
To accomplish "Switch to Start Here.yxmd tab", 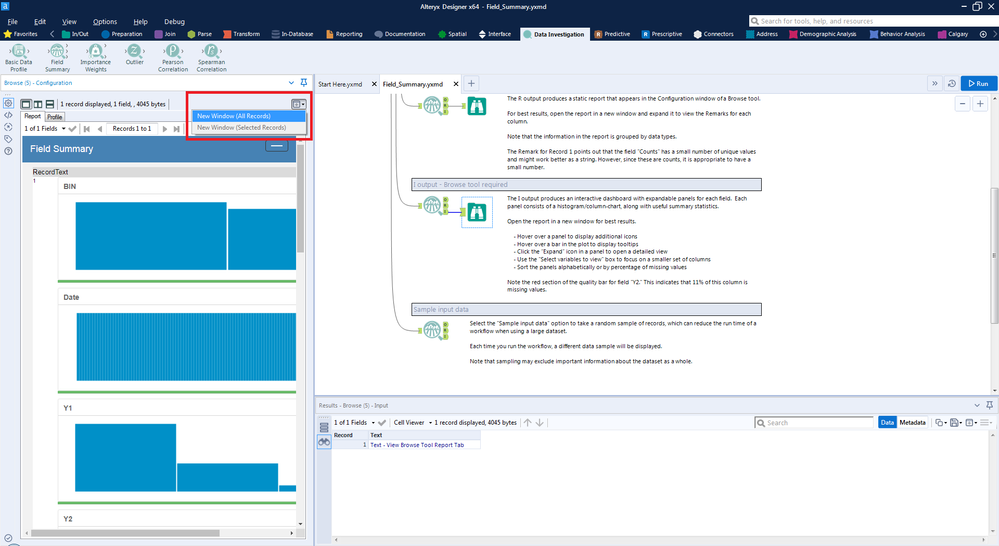I will point(340,84).
